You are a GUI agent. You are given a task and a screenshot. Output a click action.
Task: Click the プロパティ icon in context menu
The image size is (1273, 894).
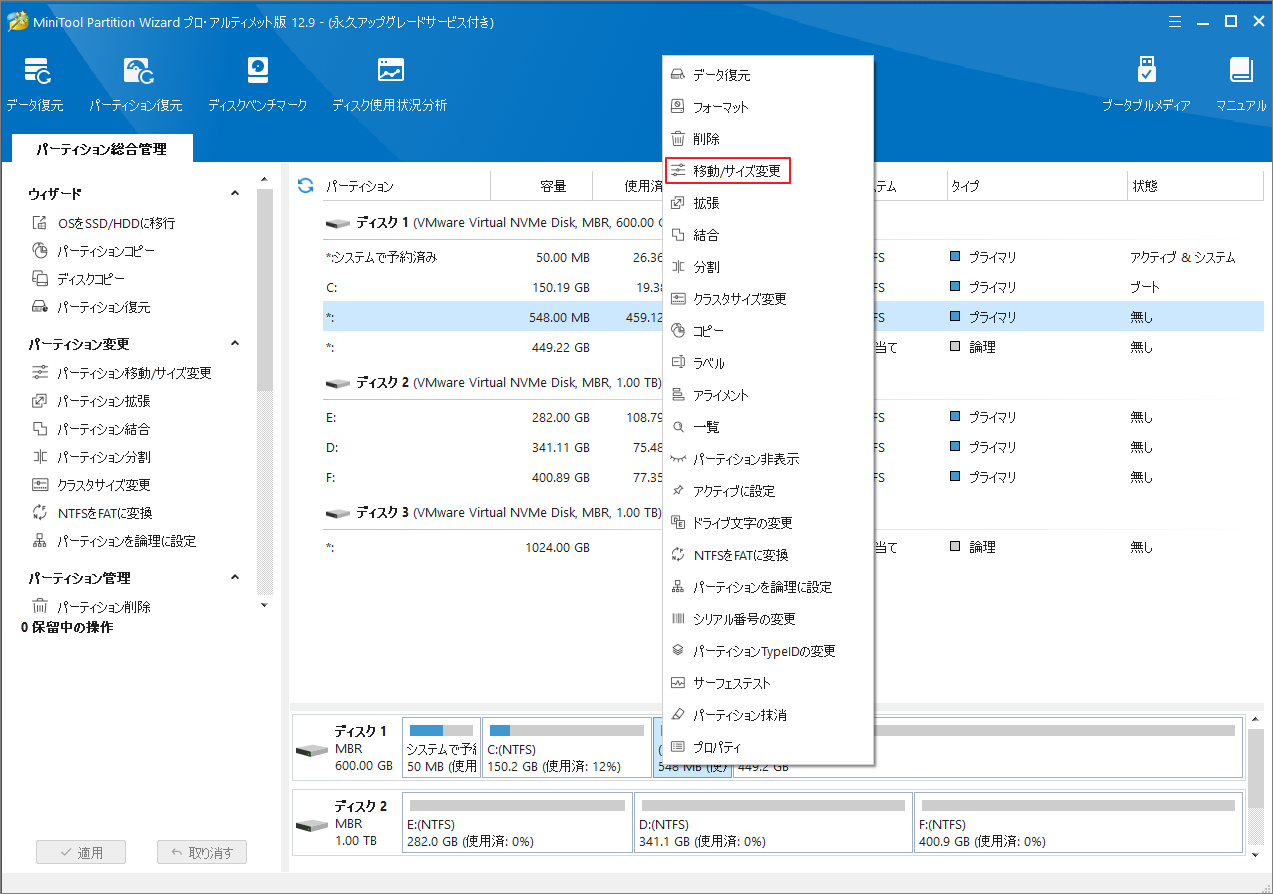678,747
